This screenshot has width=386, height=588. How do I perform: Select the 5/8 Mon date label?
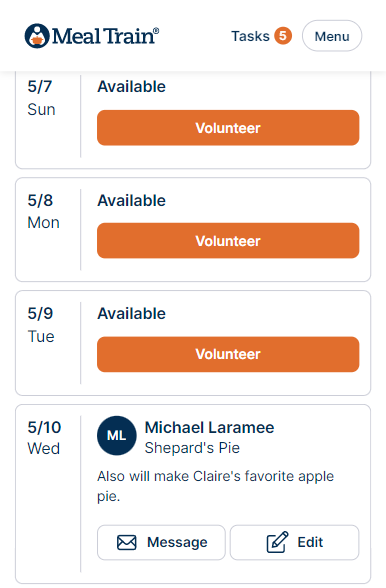click(x=44, y=212)
